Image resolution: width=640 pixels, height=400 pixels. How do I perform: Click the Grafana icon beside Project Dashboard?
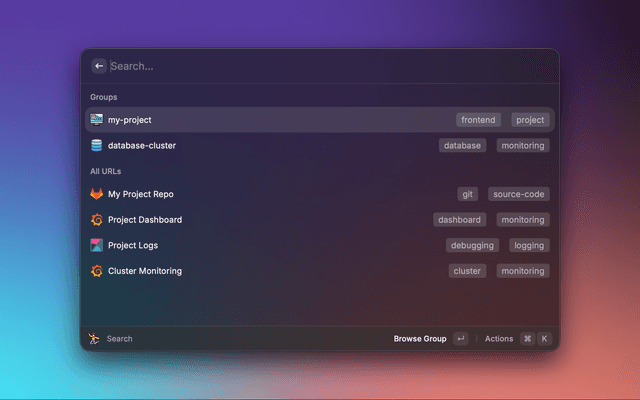[97, 220]
